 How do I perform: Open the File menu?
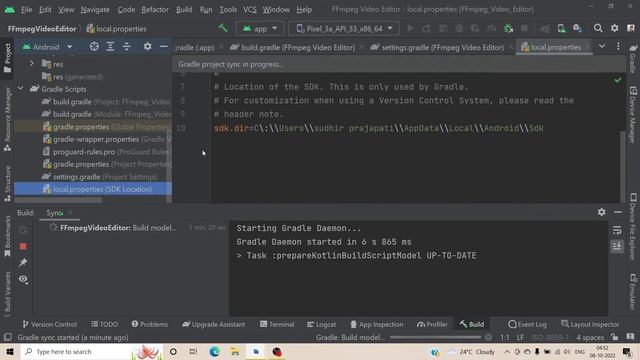tap(27, 9)
